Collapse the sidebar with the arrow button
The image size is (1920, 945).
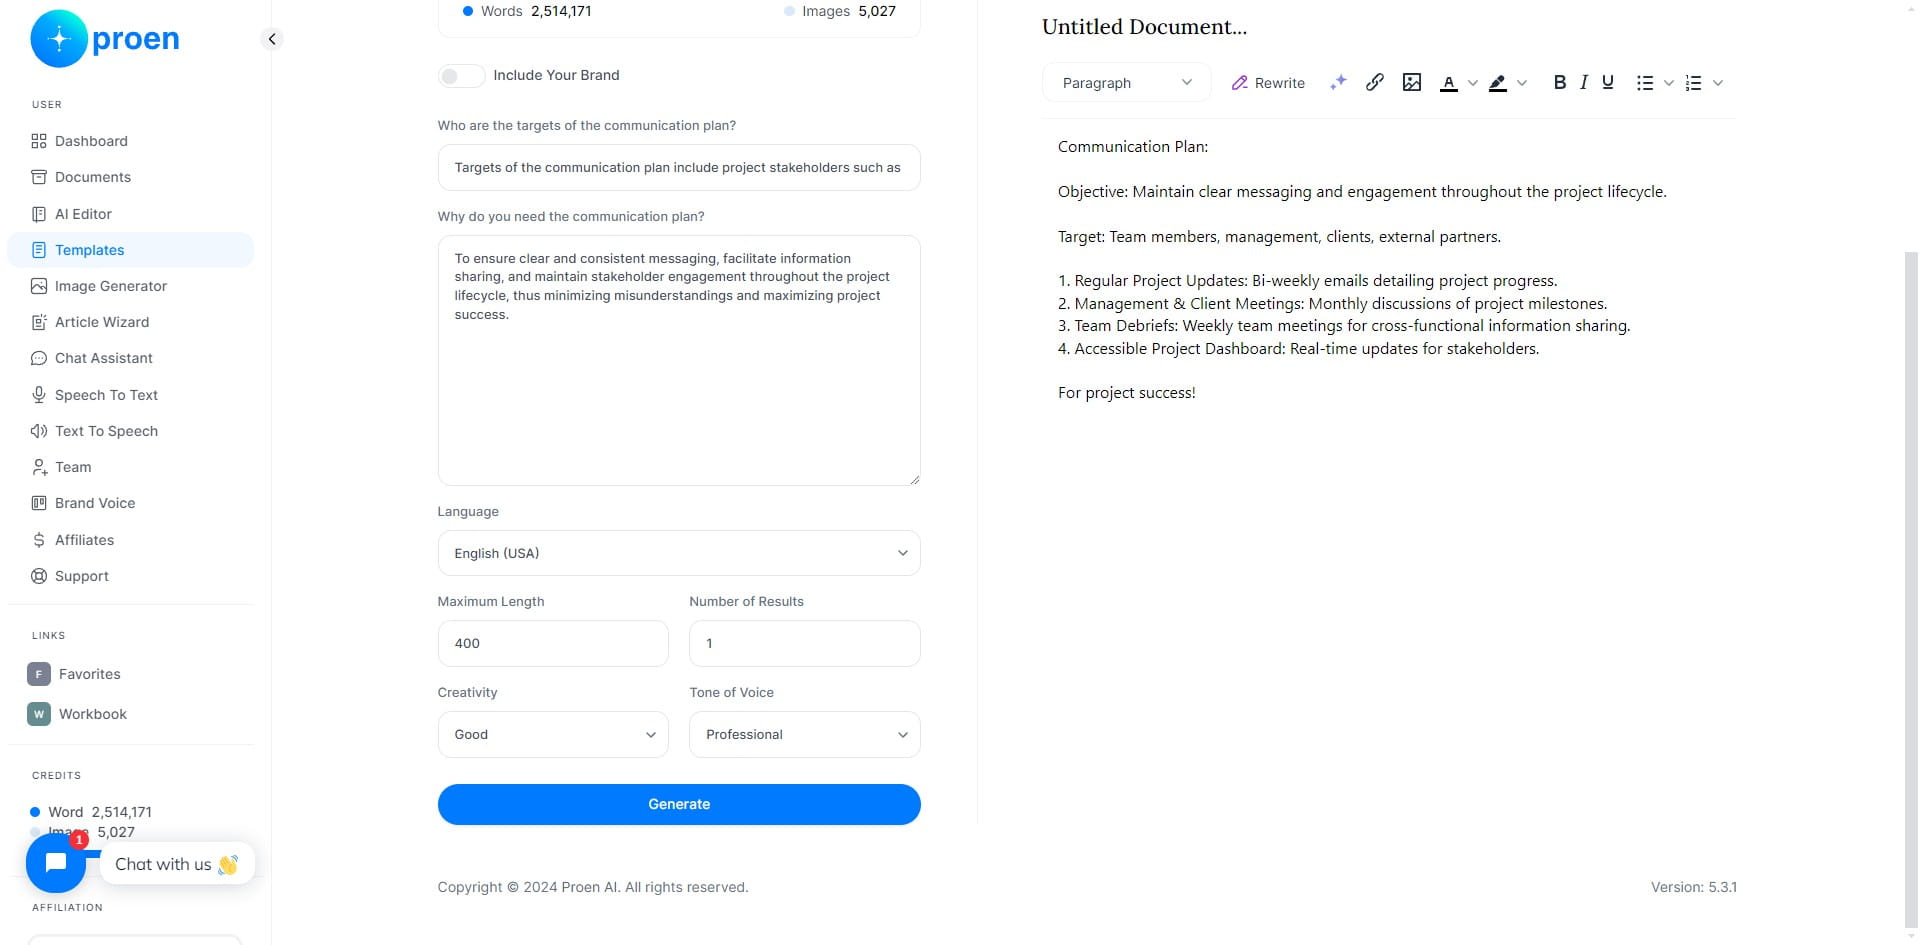(x=272, y=39)
